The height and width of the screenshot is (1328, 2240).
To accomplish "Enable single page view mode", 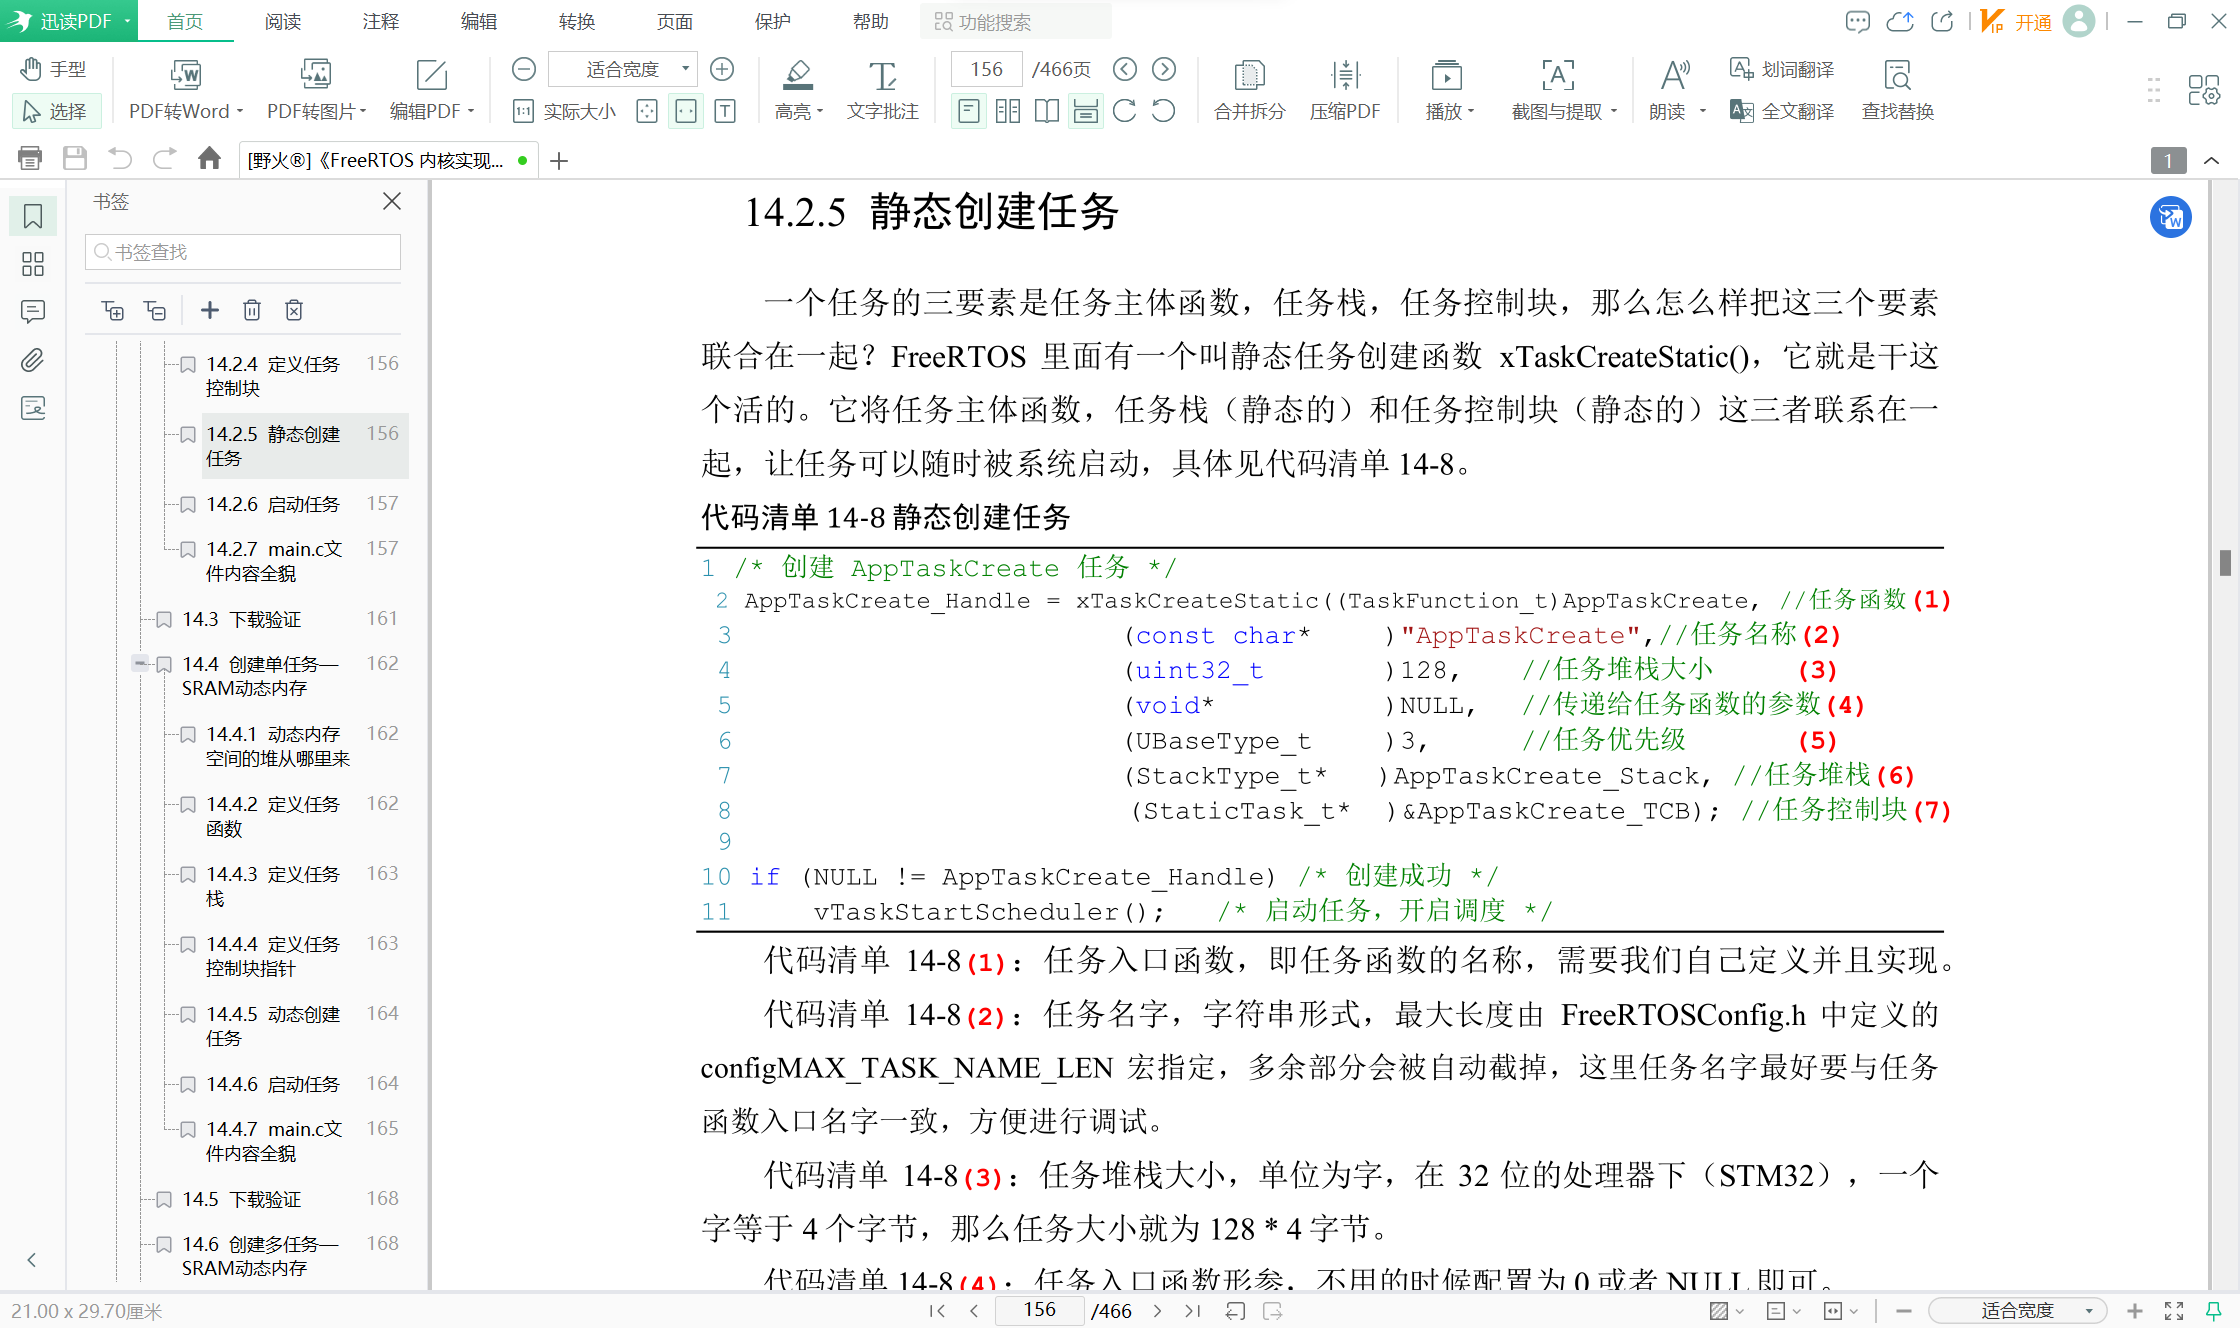I will [x=968, y=111].
